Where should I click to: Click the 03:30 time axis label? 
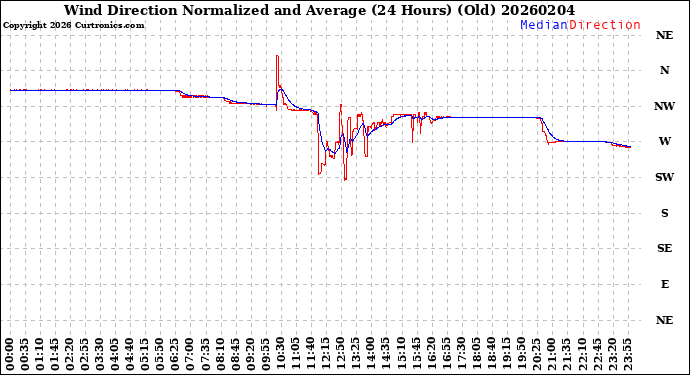[x=100, y=354]
